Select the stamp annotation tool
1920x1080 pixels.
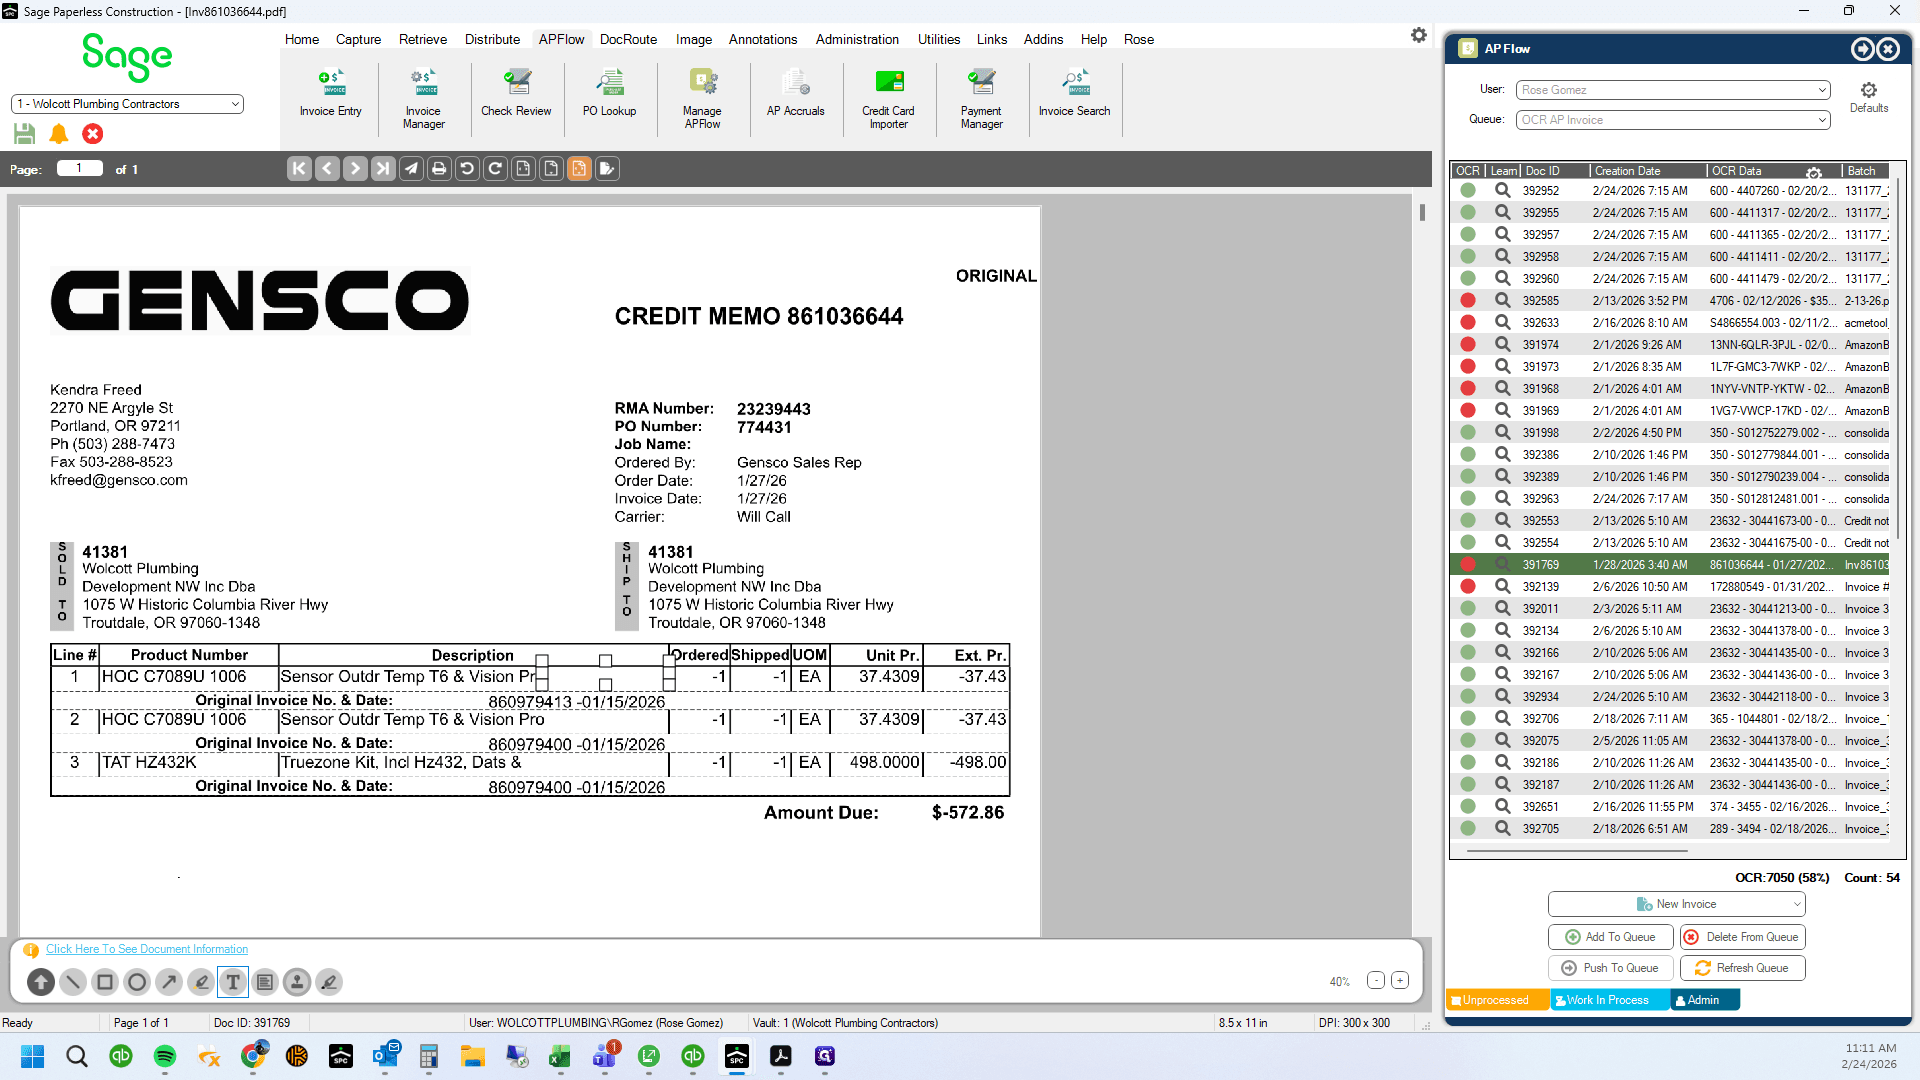tap(297, 982)
